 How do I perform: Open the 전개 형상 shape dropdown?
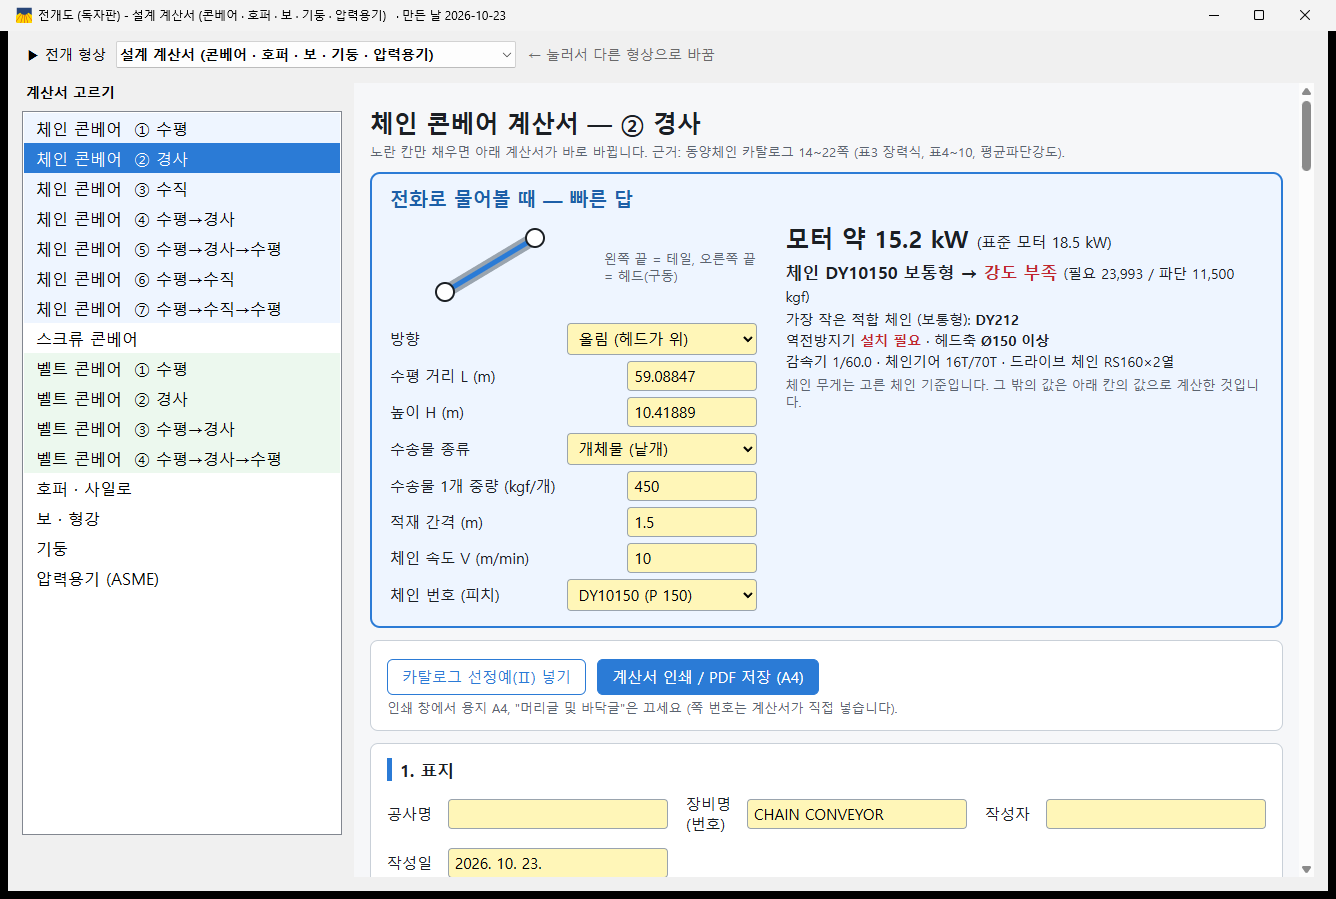[316, 55]
